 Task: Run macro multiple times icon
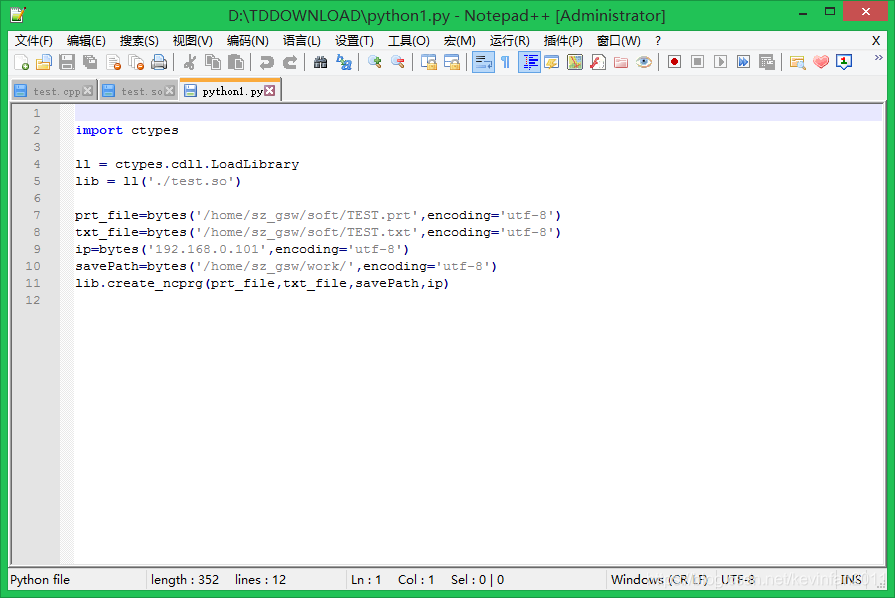coord(743,62)
